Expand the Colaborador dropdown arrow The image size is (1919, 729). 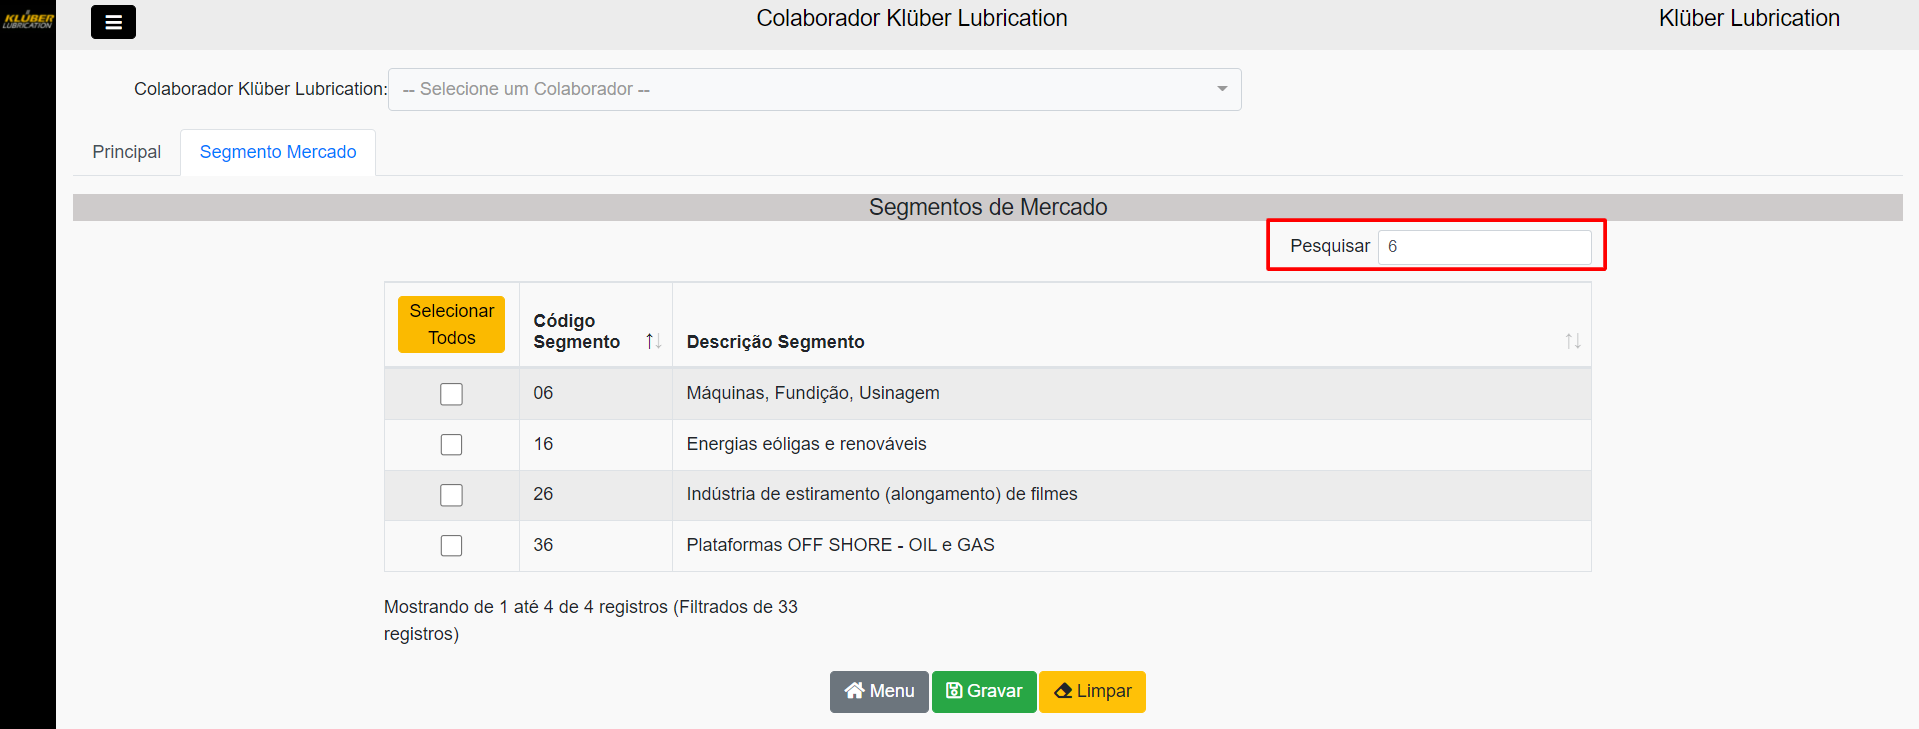(x=1221, y=89)
